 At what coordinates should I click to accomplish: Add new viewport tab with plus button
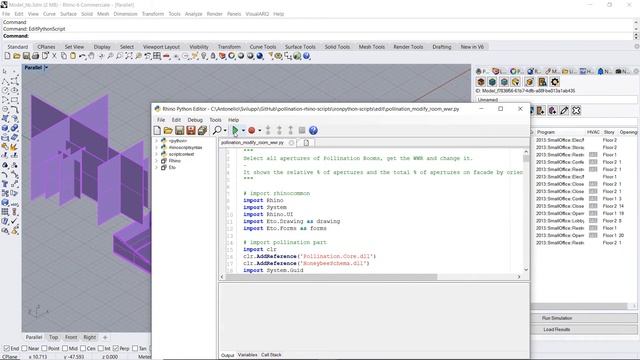pos(105,337)
